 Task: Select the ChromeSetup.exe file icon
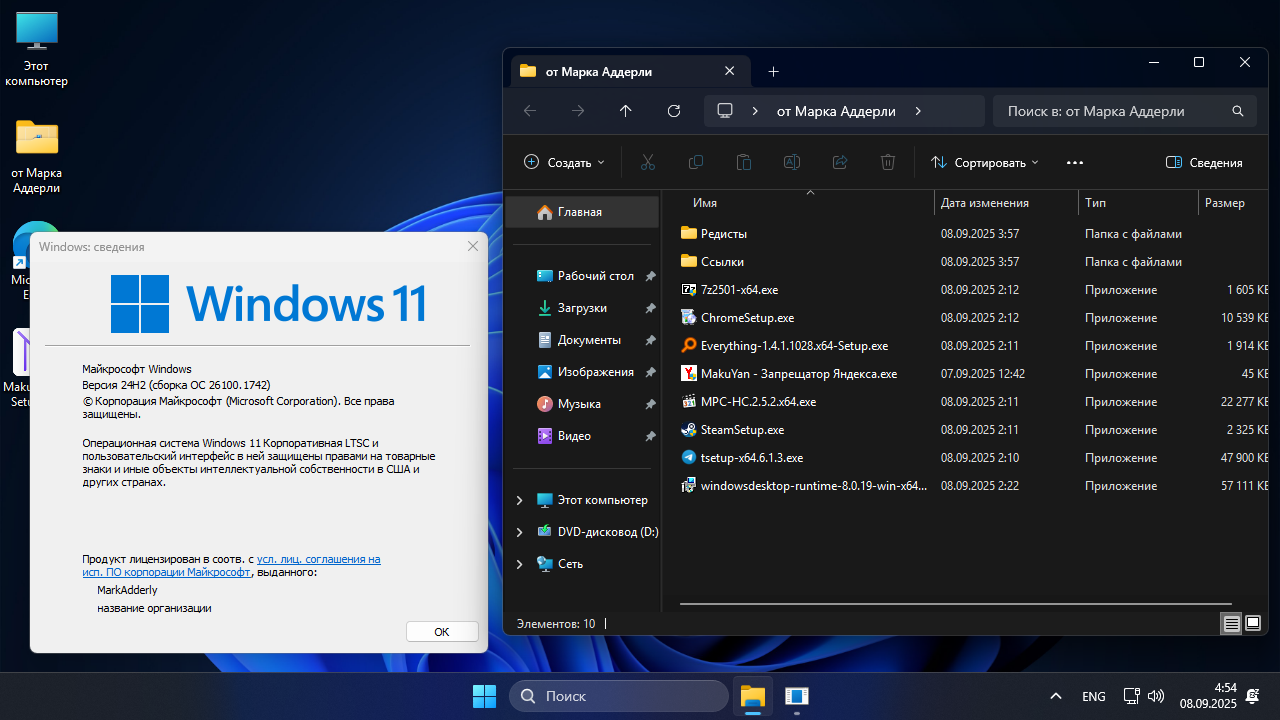688,318
